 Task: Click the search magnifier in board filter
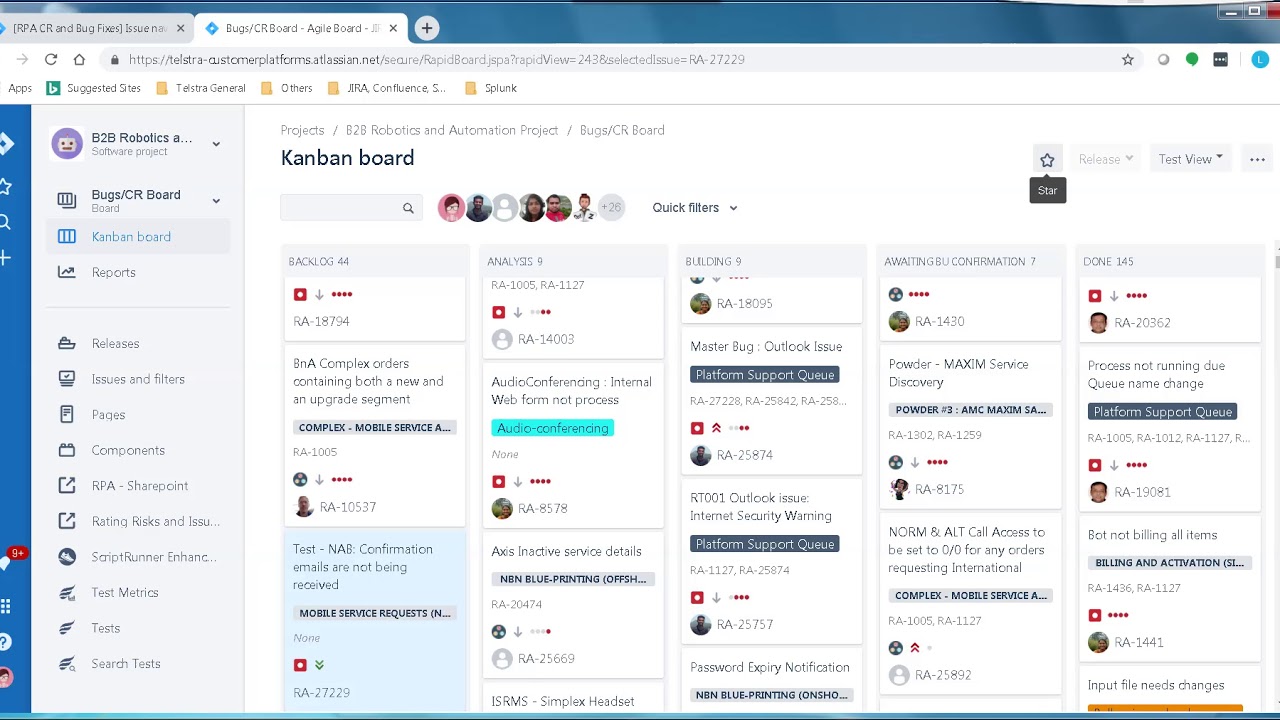[408, 208]
